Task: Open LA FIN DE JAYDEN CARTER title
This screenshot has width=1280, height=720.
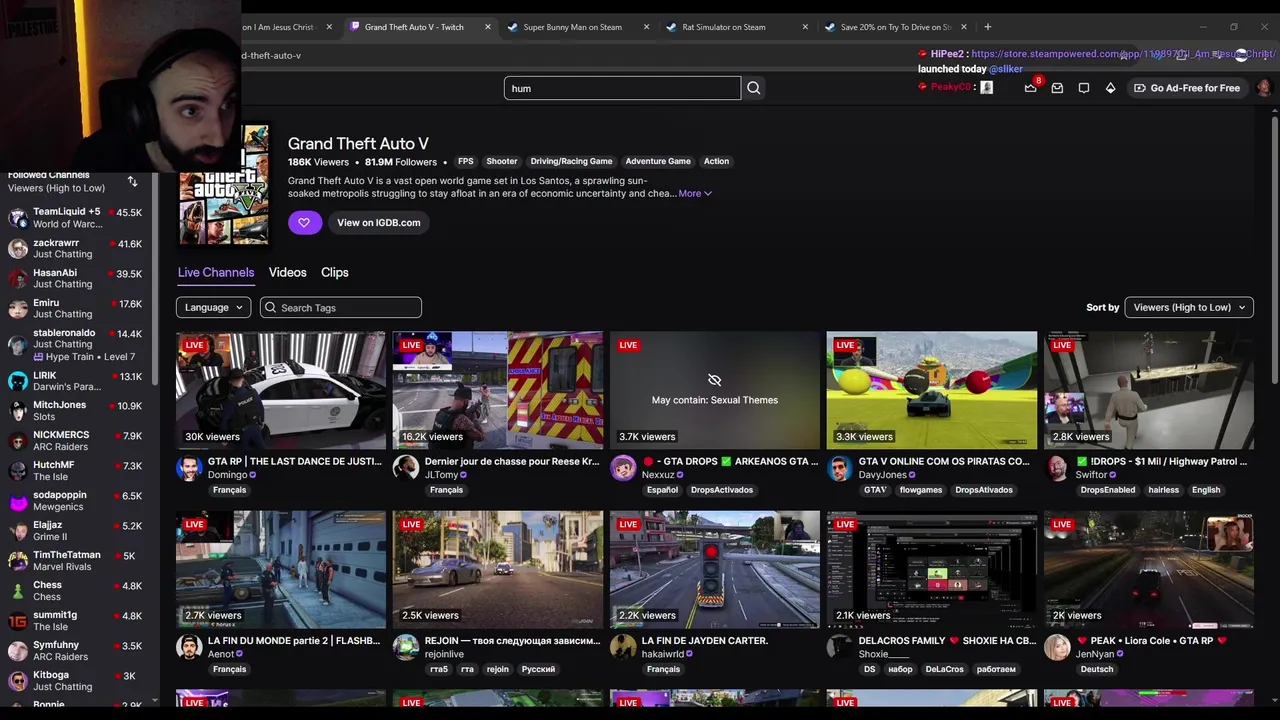Action: (x=705, y=641)
